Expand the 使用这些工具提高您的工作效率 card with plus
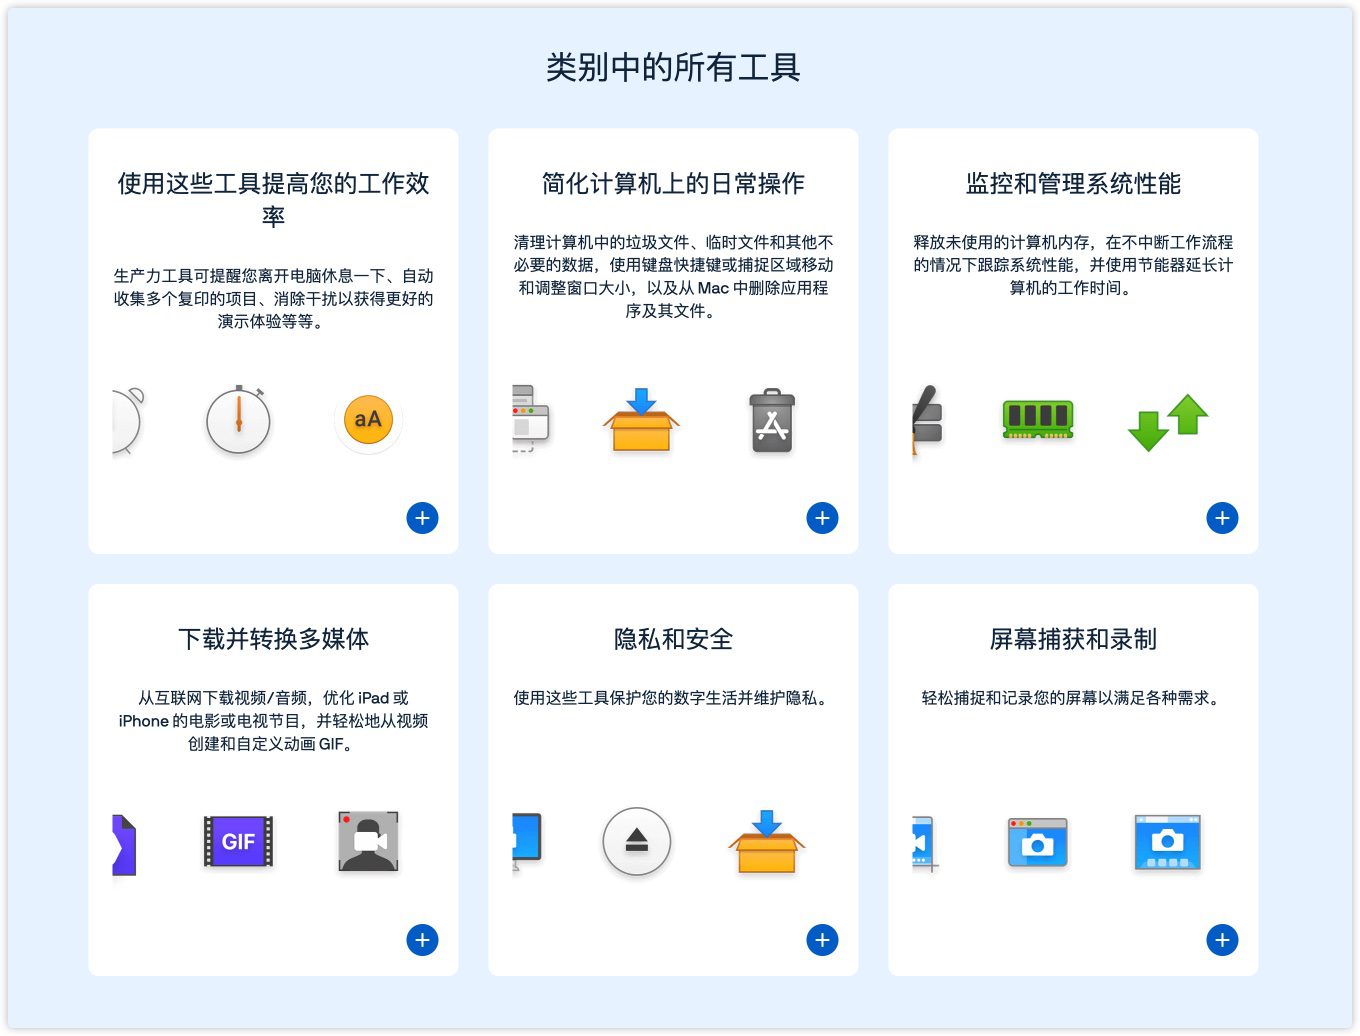 coord(422,518)
